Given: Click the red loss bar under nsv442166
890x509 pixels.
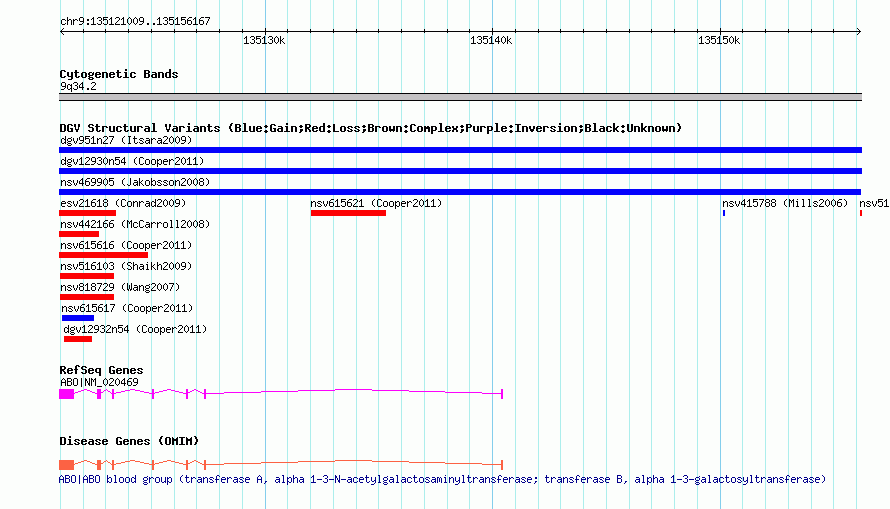Looking at the screenshot, I should pos(79,234).
